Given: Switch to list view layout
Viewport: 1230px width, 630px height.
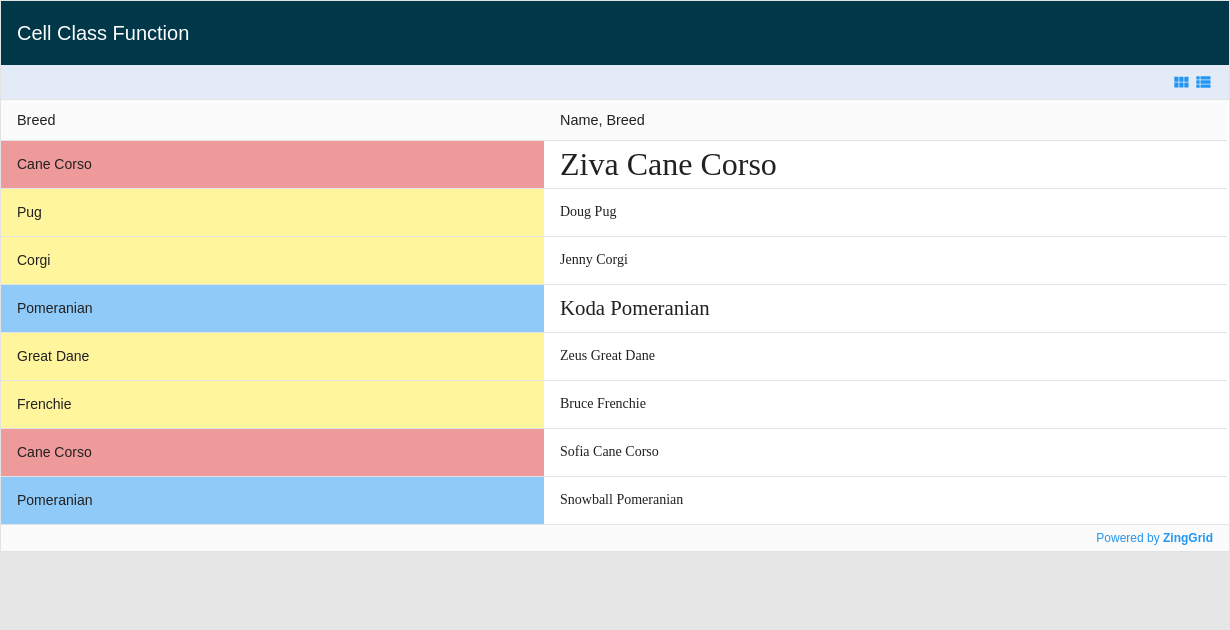Looking at the screenshot, I should coord(1203,82).
